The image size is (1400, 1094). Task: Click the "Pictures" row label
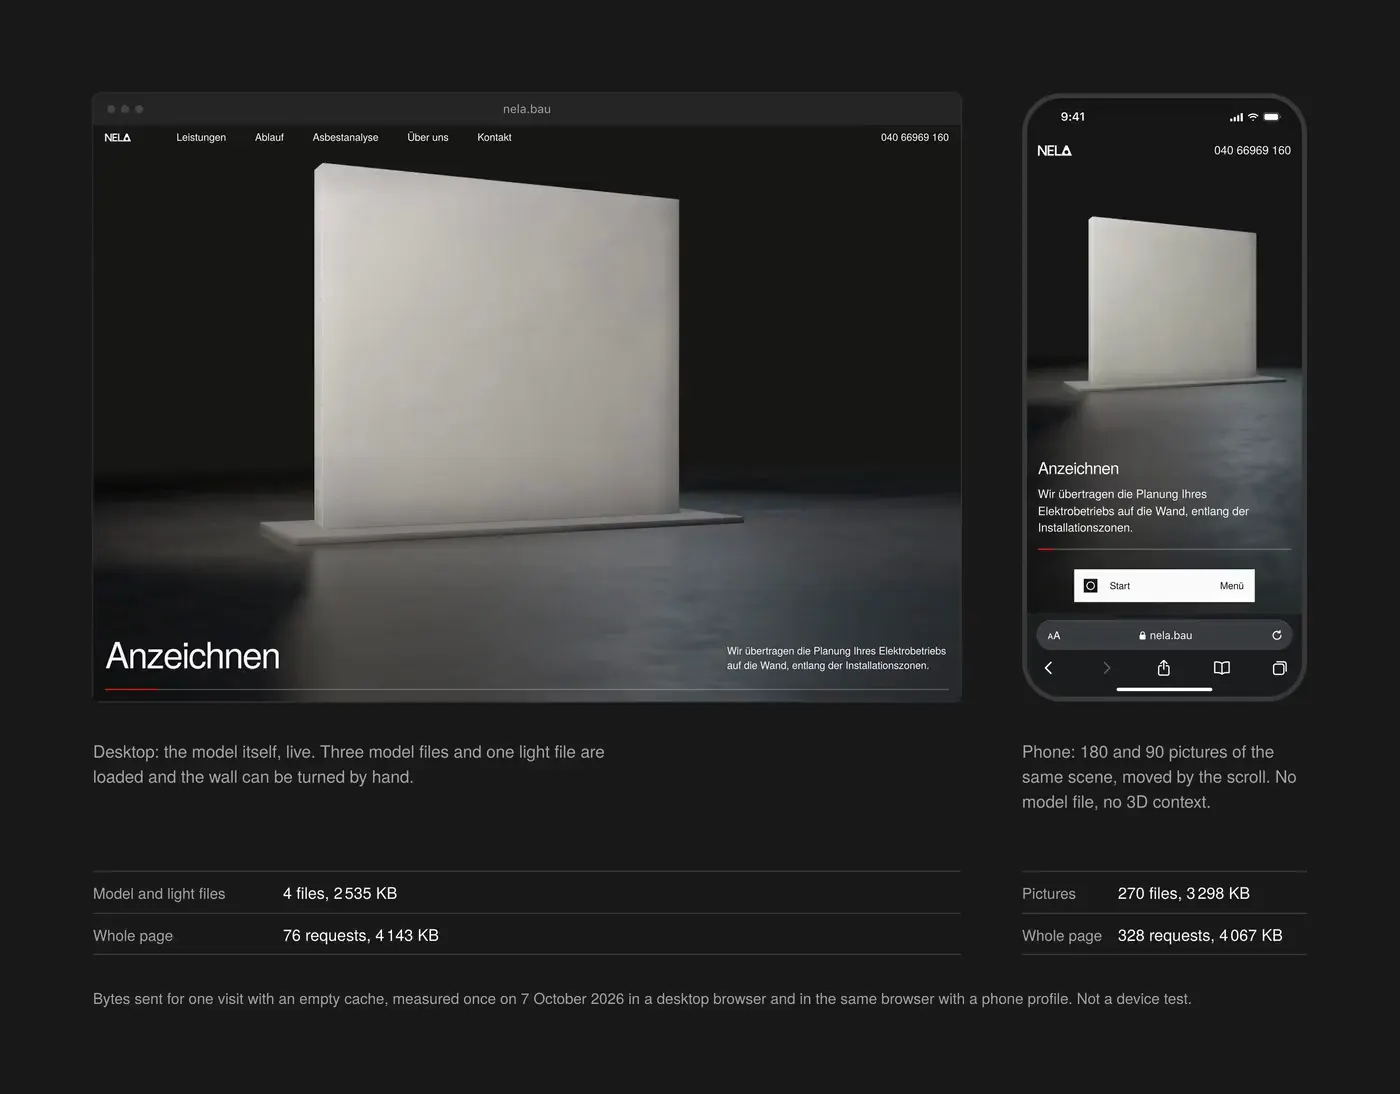point(1049,894)
